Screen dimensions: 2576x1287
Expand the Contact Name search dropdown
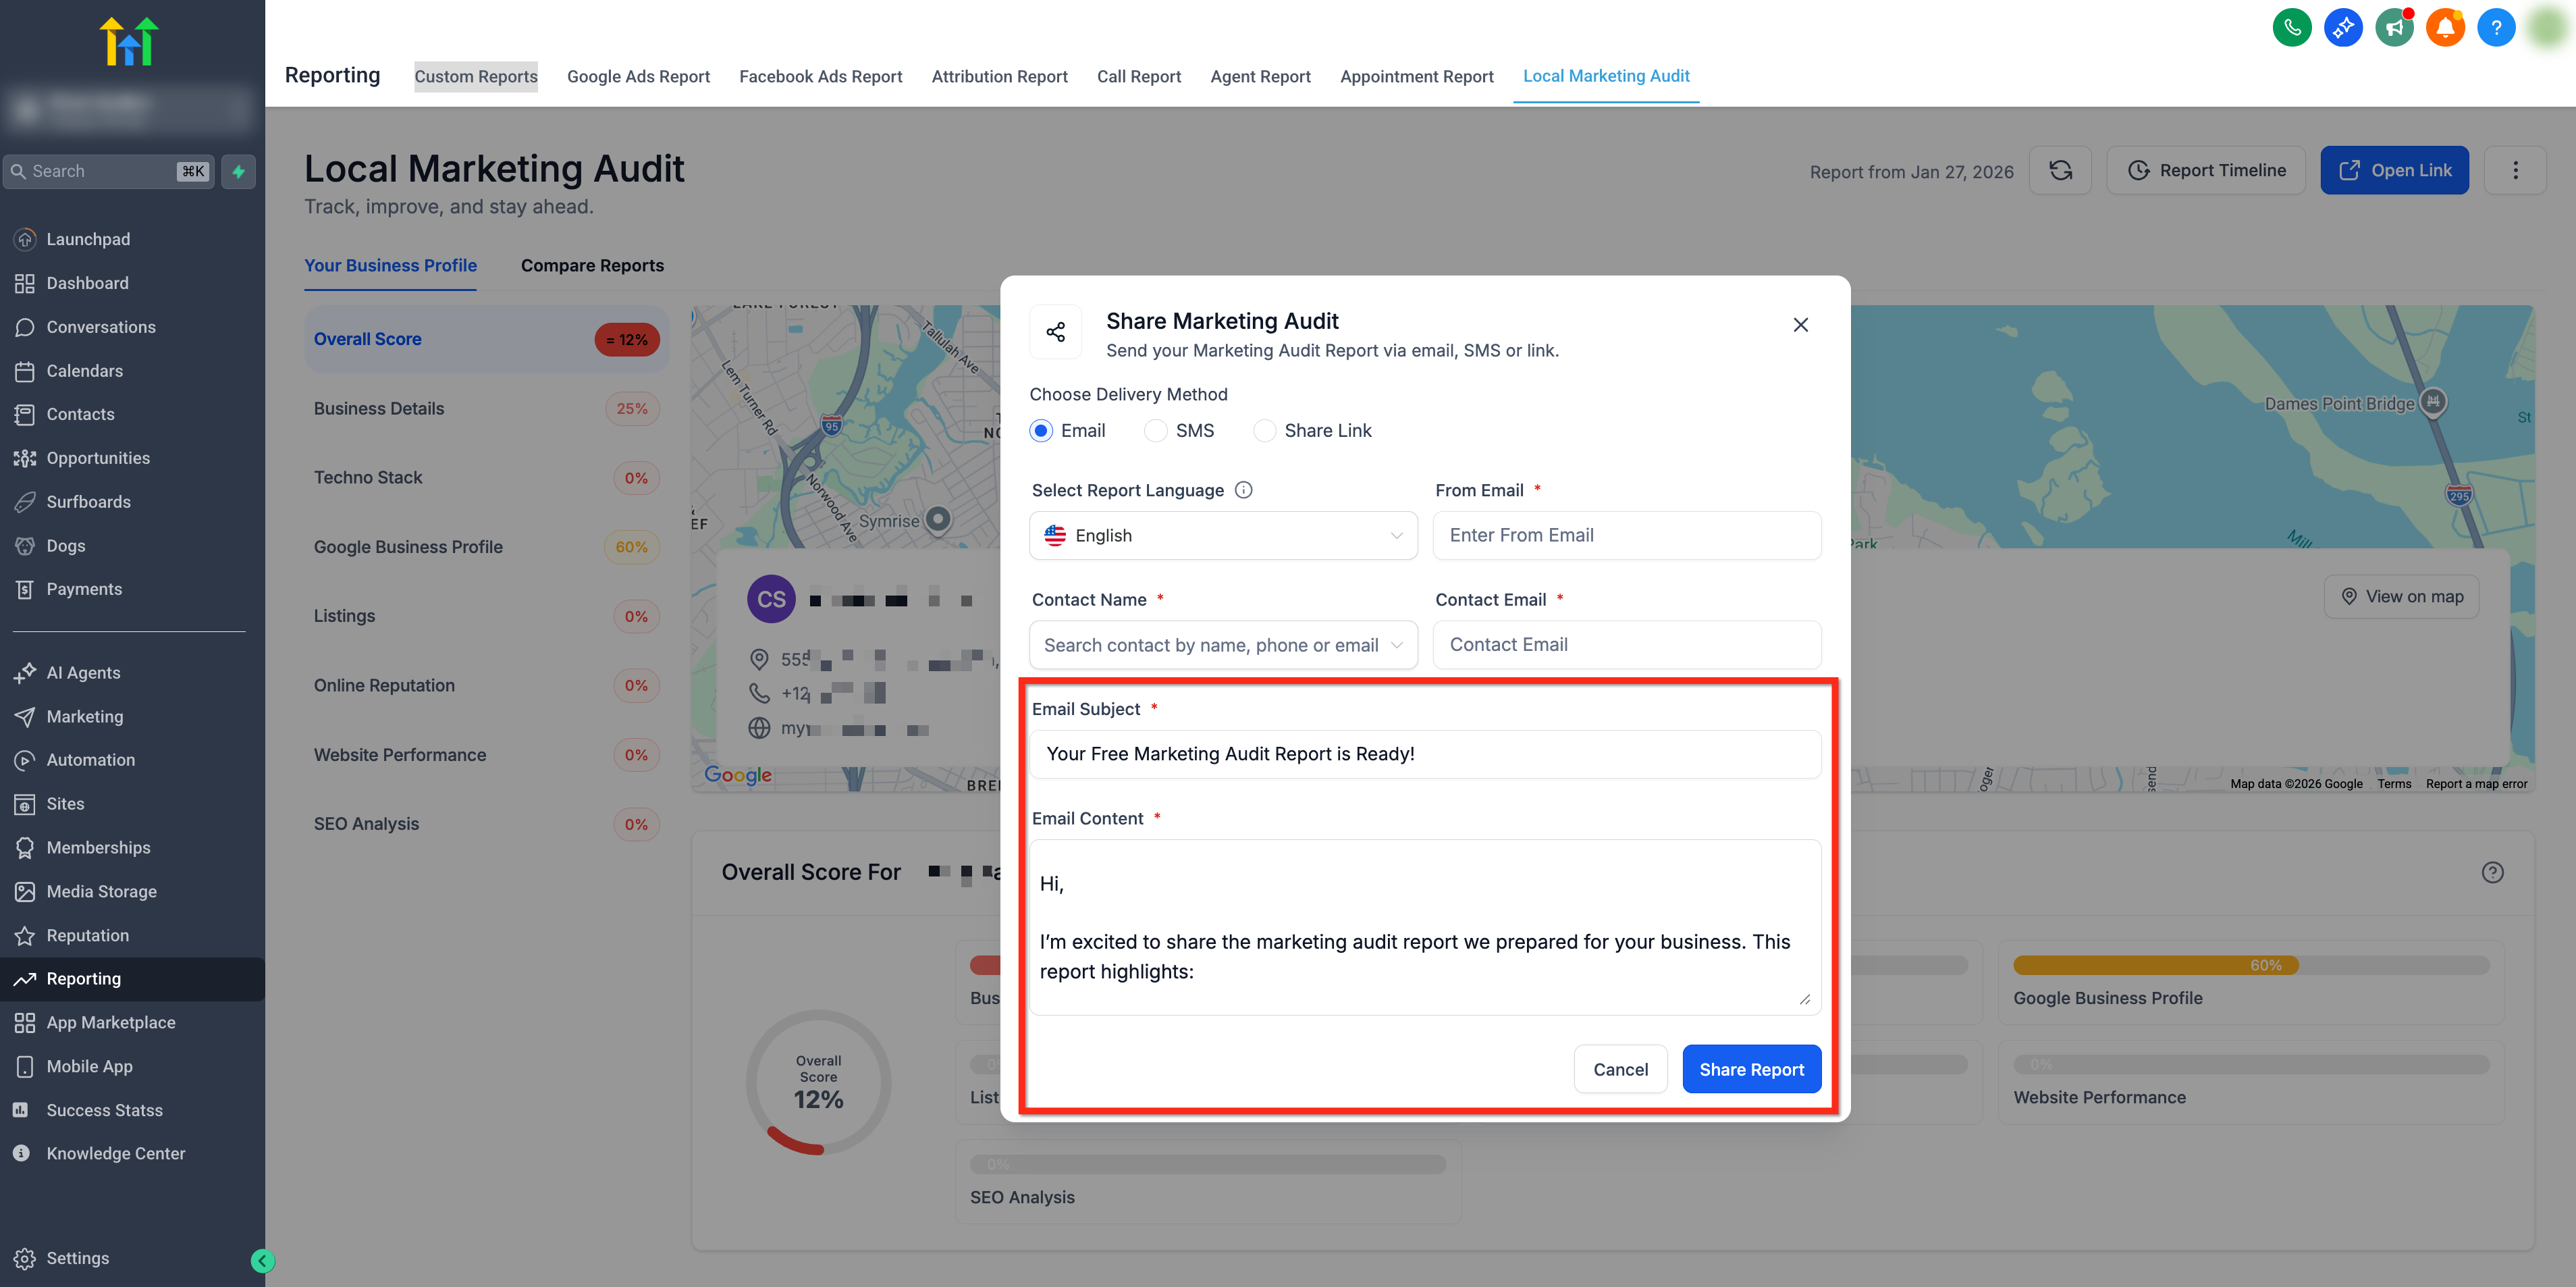pos(1223,645)
